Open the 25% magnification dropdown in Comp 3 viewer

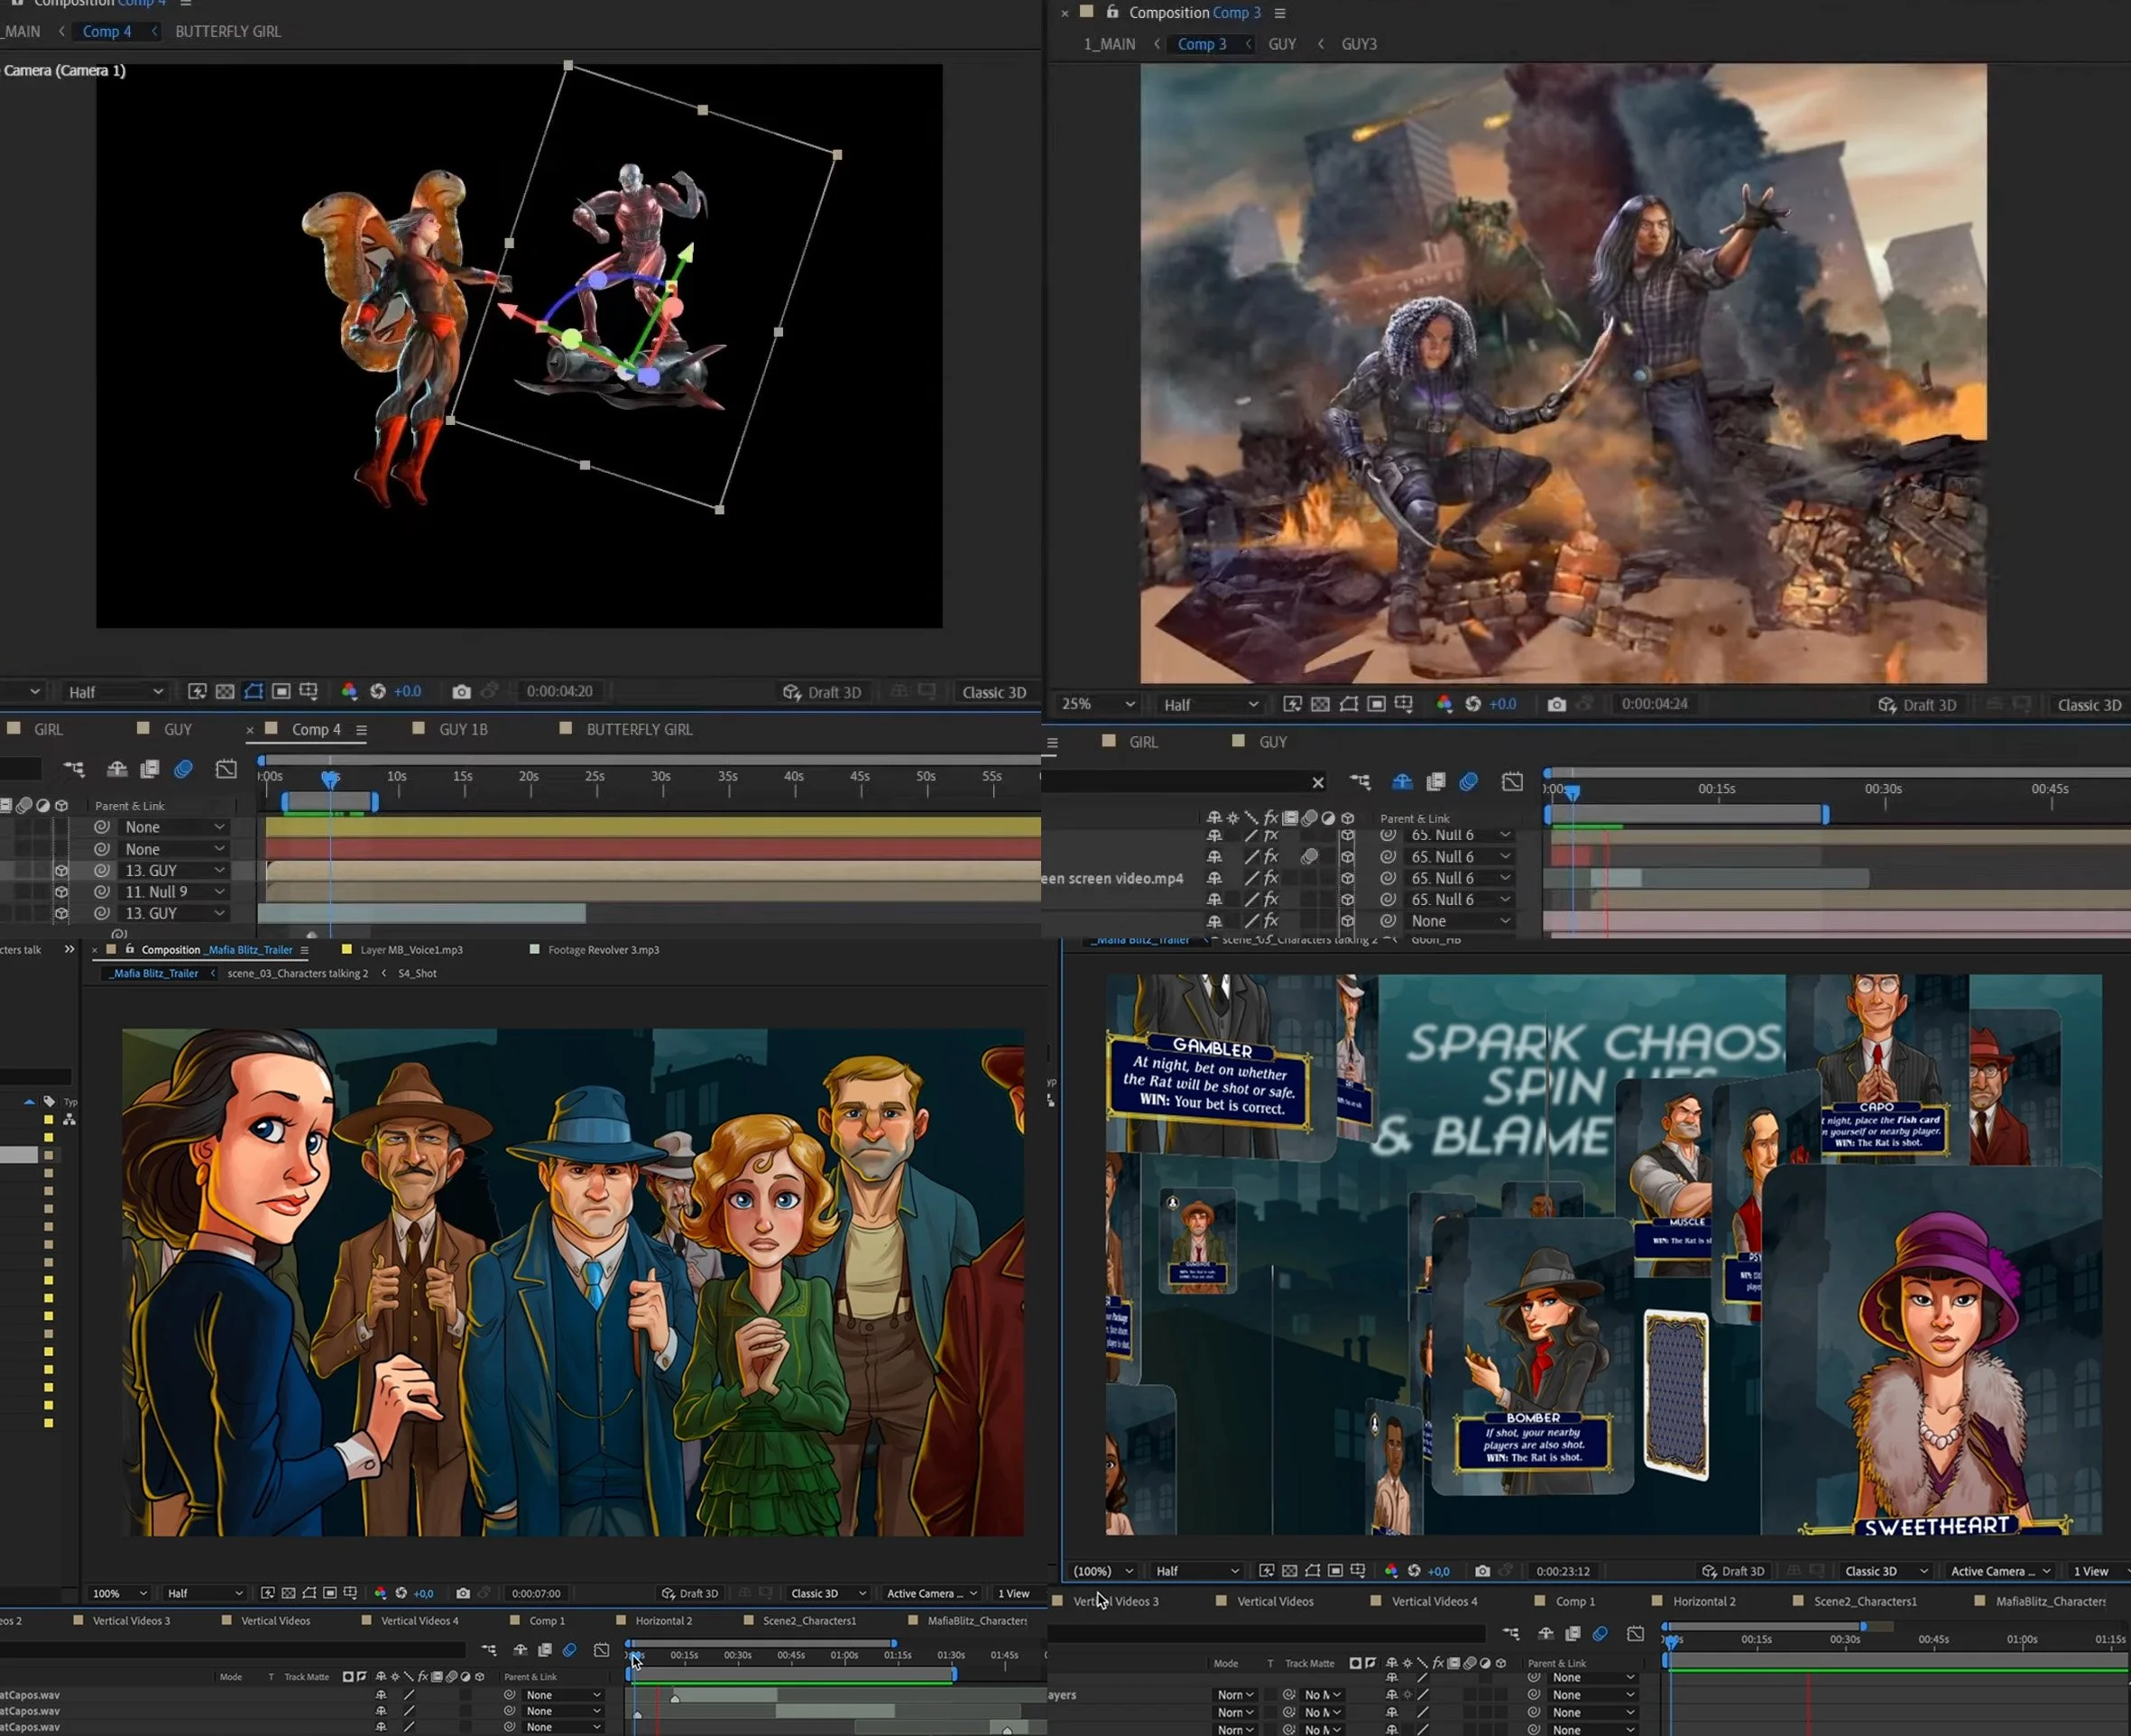click(x=1098, y=705)
